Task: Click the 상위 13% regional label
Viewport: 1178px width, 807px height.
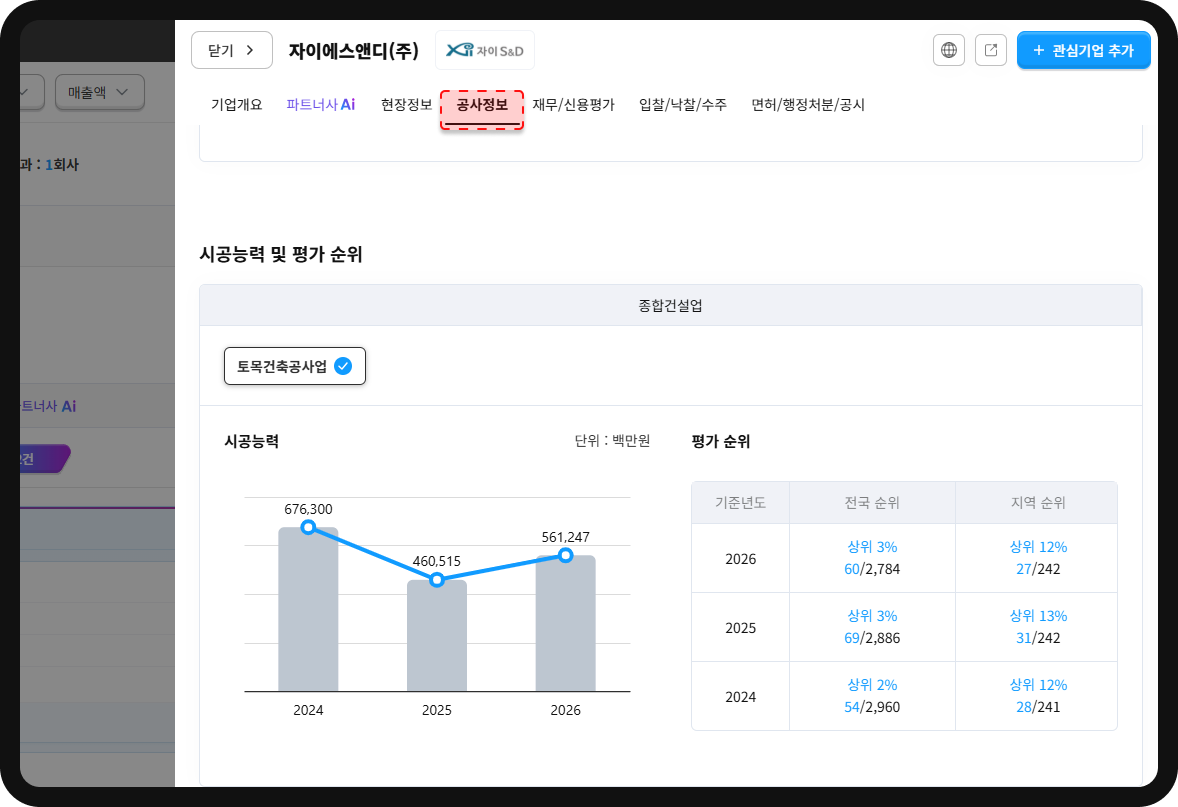Action: coord(1038,616)
